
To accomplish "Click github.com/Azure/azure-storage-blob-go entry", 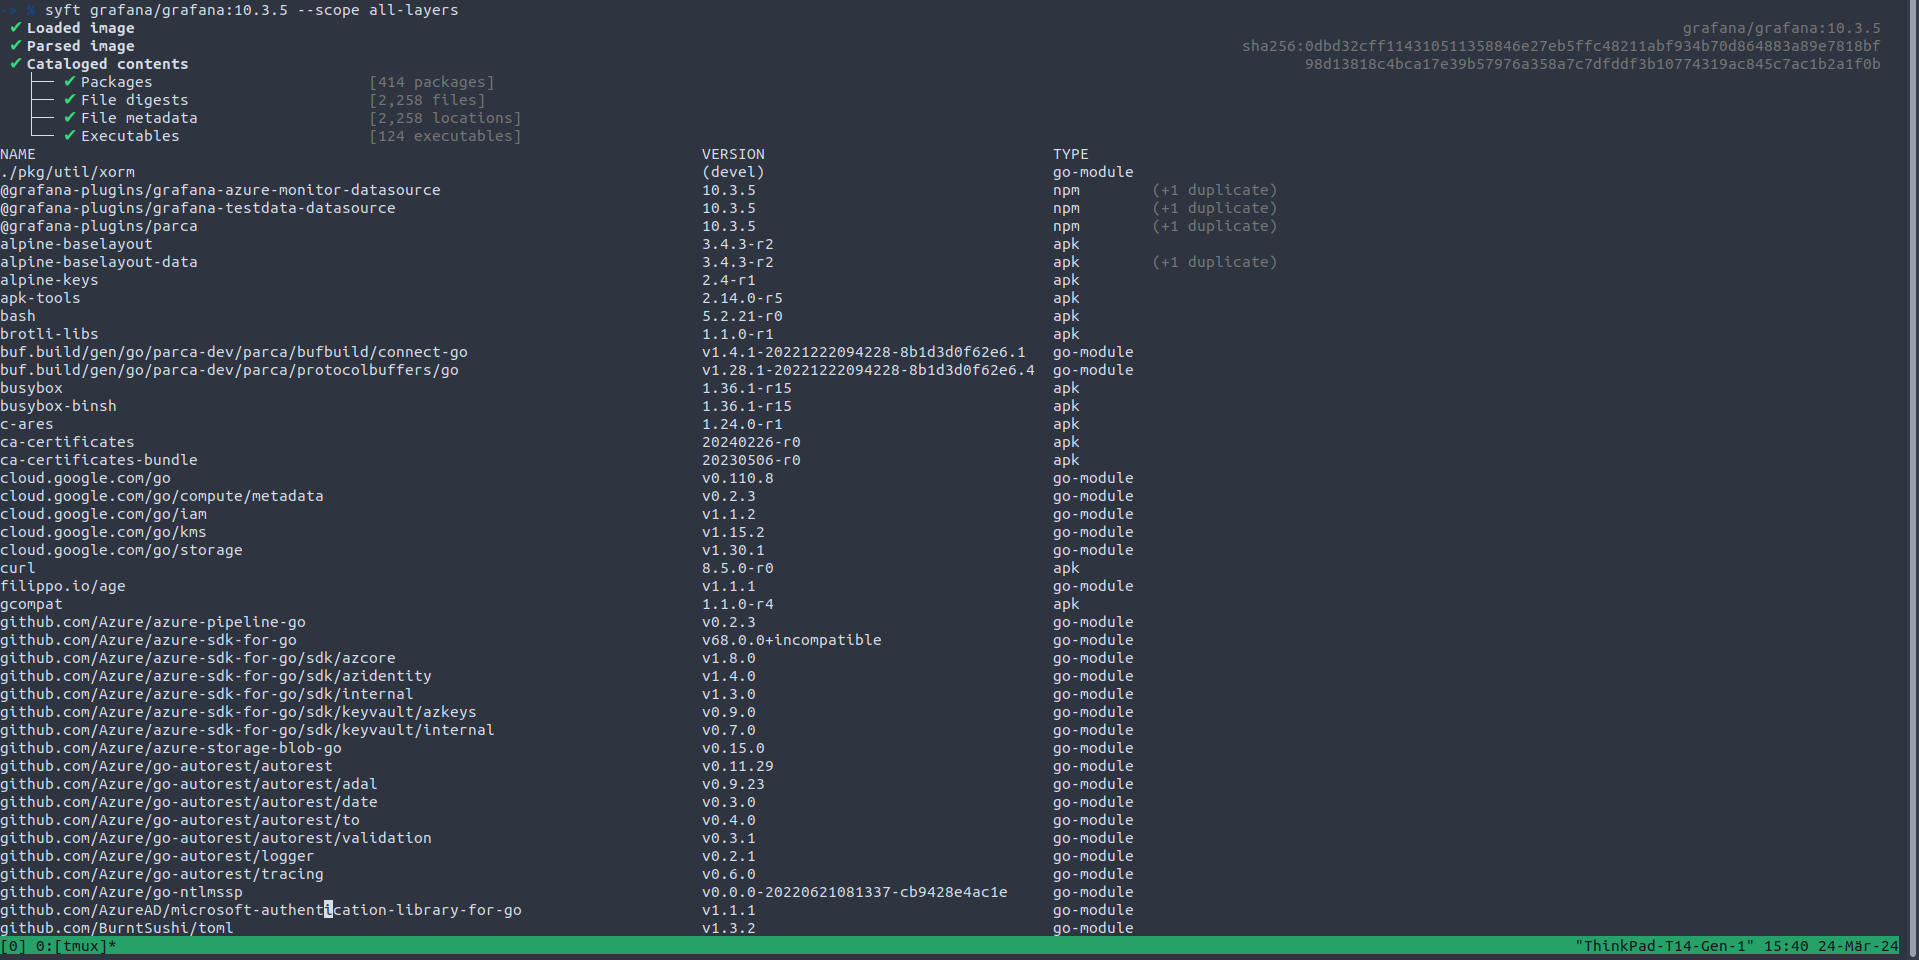I will pos(171,748).
